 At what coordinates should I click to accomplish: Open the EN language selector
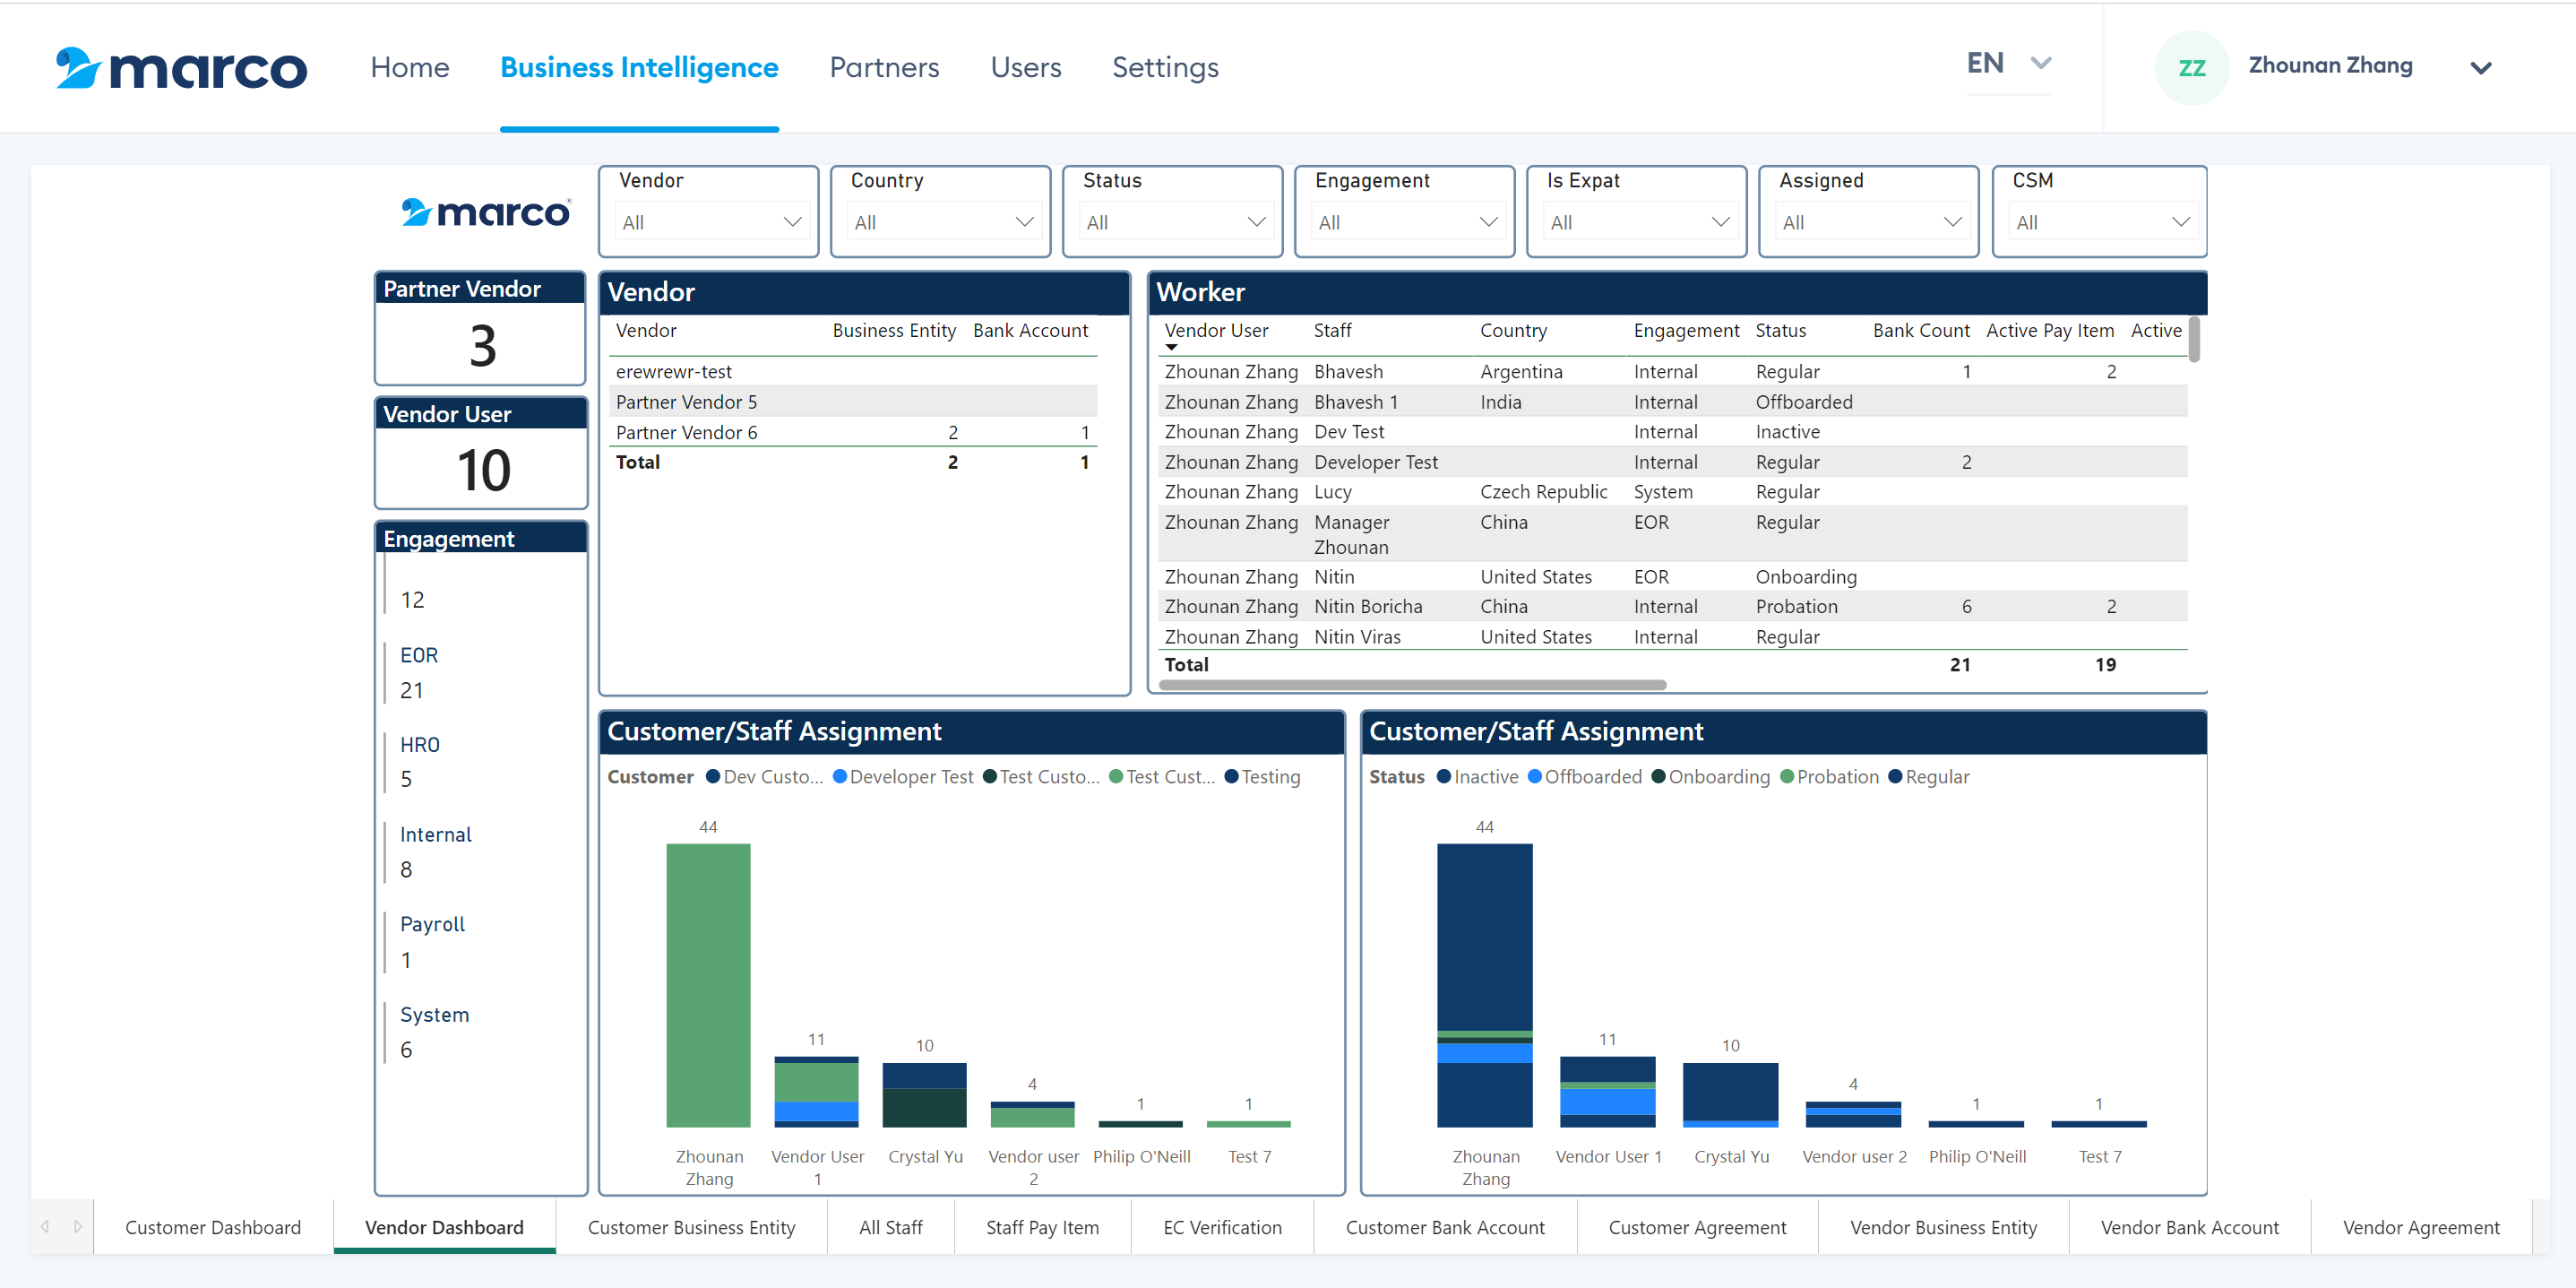(2008, 64)
